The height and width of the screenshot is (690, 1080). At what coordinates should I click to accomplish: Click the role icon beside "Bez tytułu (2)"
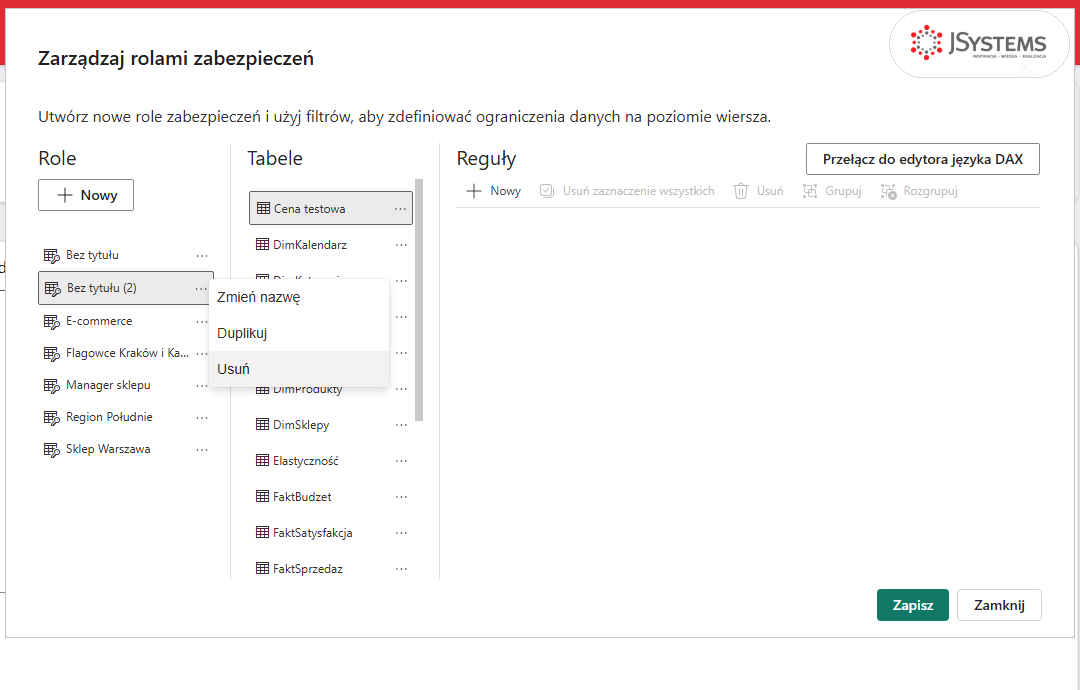(52, 289)
